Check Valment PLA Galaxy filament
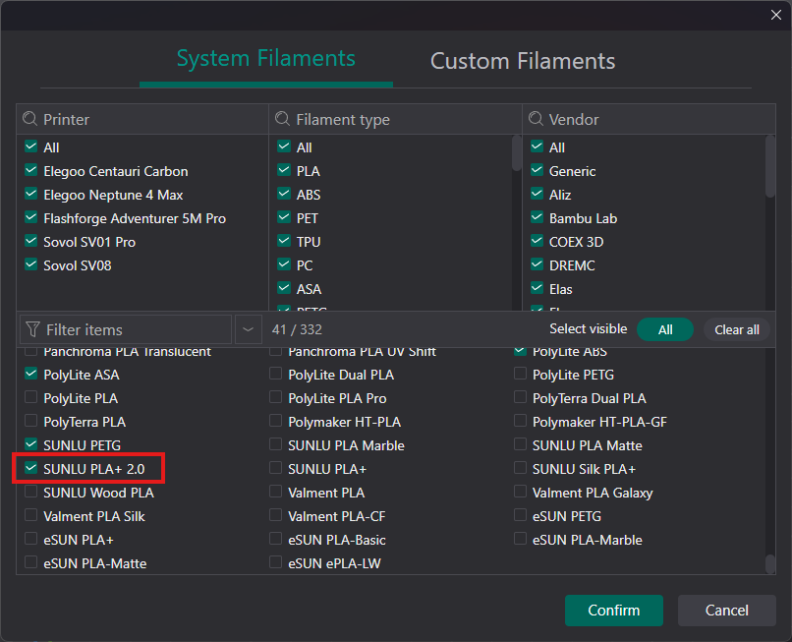This screenshot has width=792, height=642. 520,492
